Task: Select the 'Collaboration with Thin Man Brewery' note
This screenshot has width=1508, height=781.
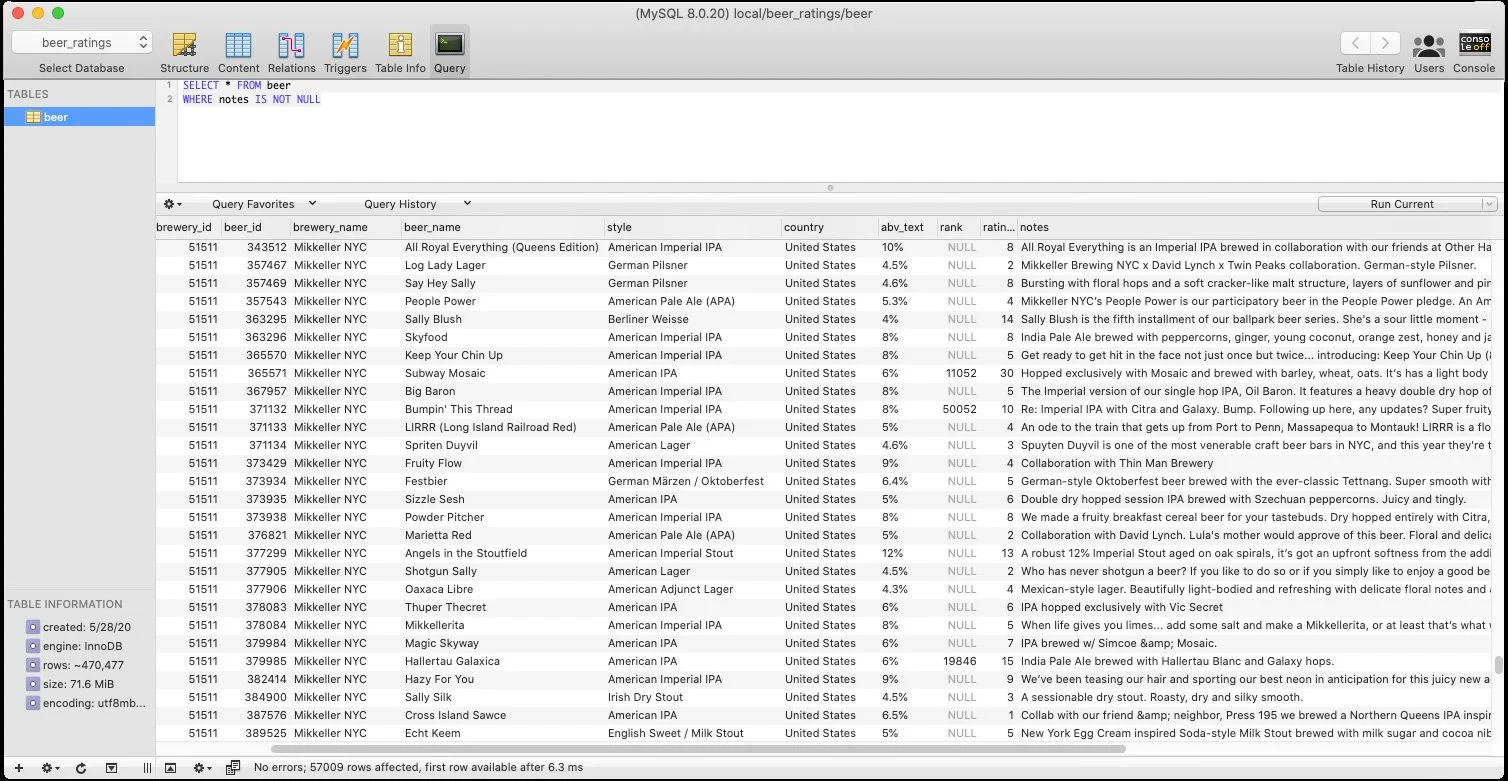Action: 1117,463
